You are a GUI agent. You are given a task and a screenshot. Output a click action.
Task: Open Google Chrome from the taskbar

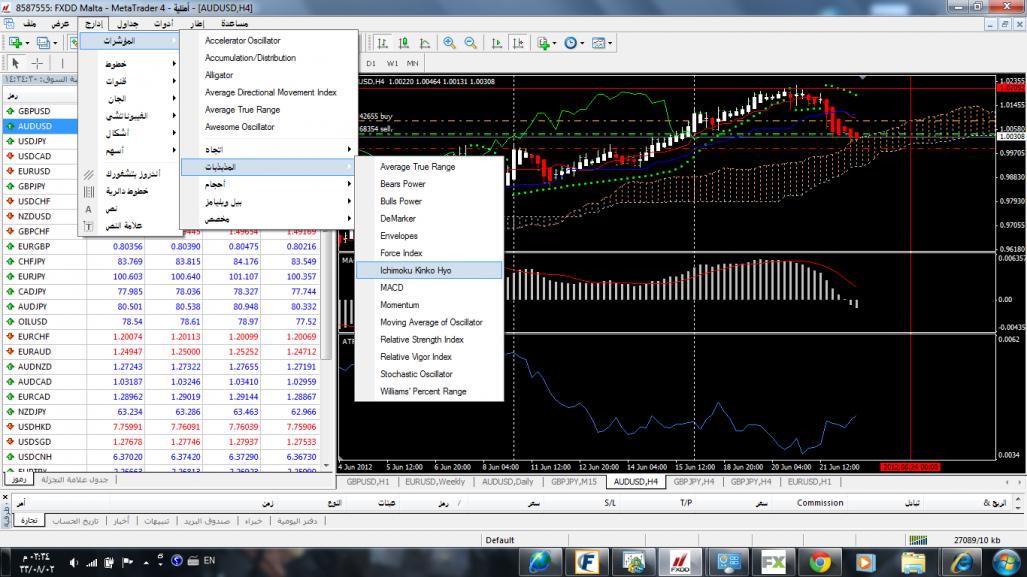tap(819, 561)
